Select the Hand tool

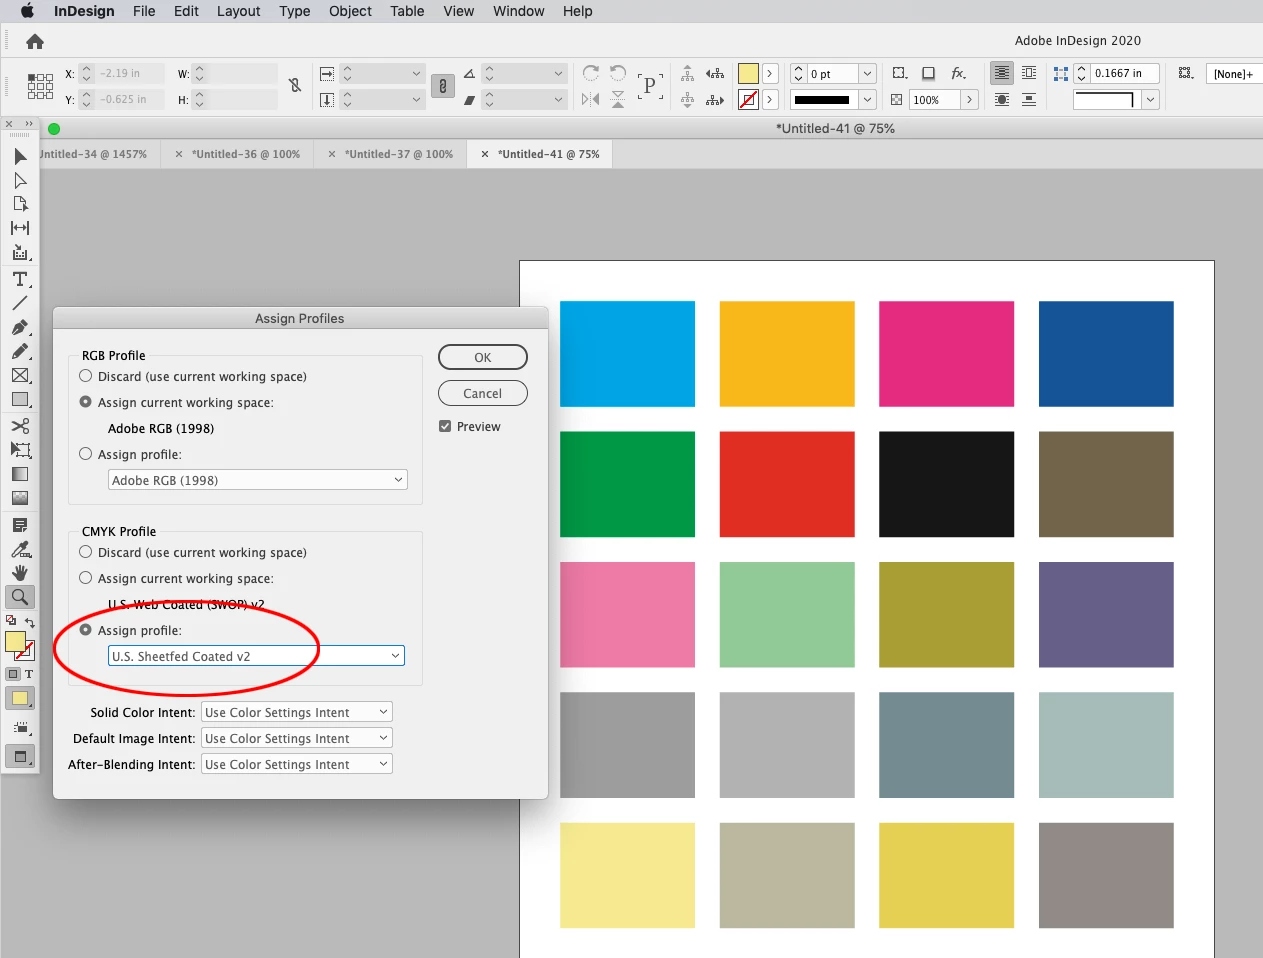point(20,573)
